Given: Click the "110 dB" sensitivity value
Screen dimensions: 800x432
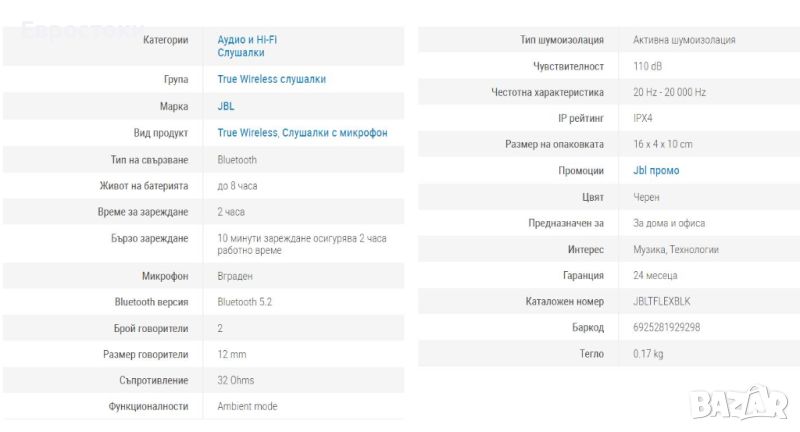Looking at the screenshot, I should coord(647,66).
